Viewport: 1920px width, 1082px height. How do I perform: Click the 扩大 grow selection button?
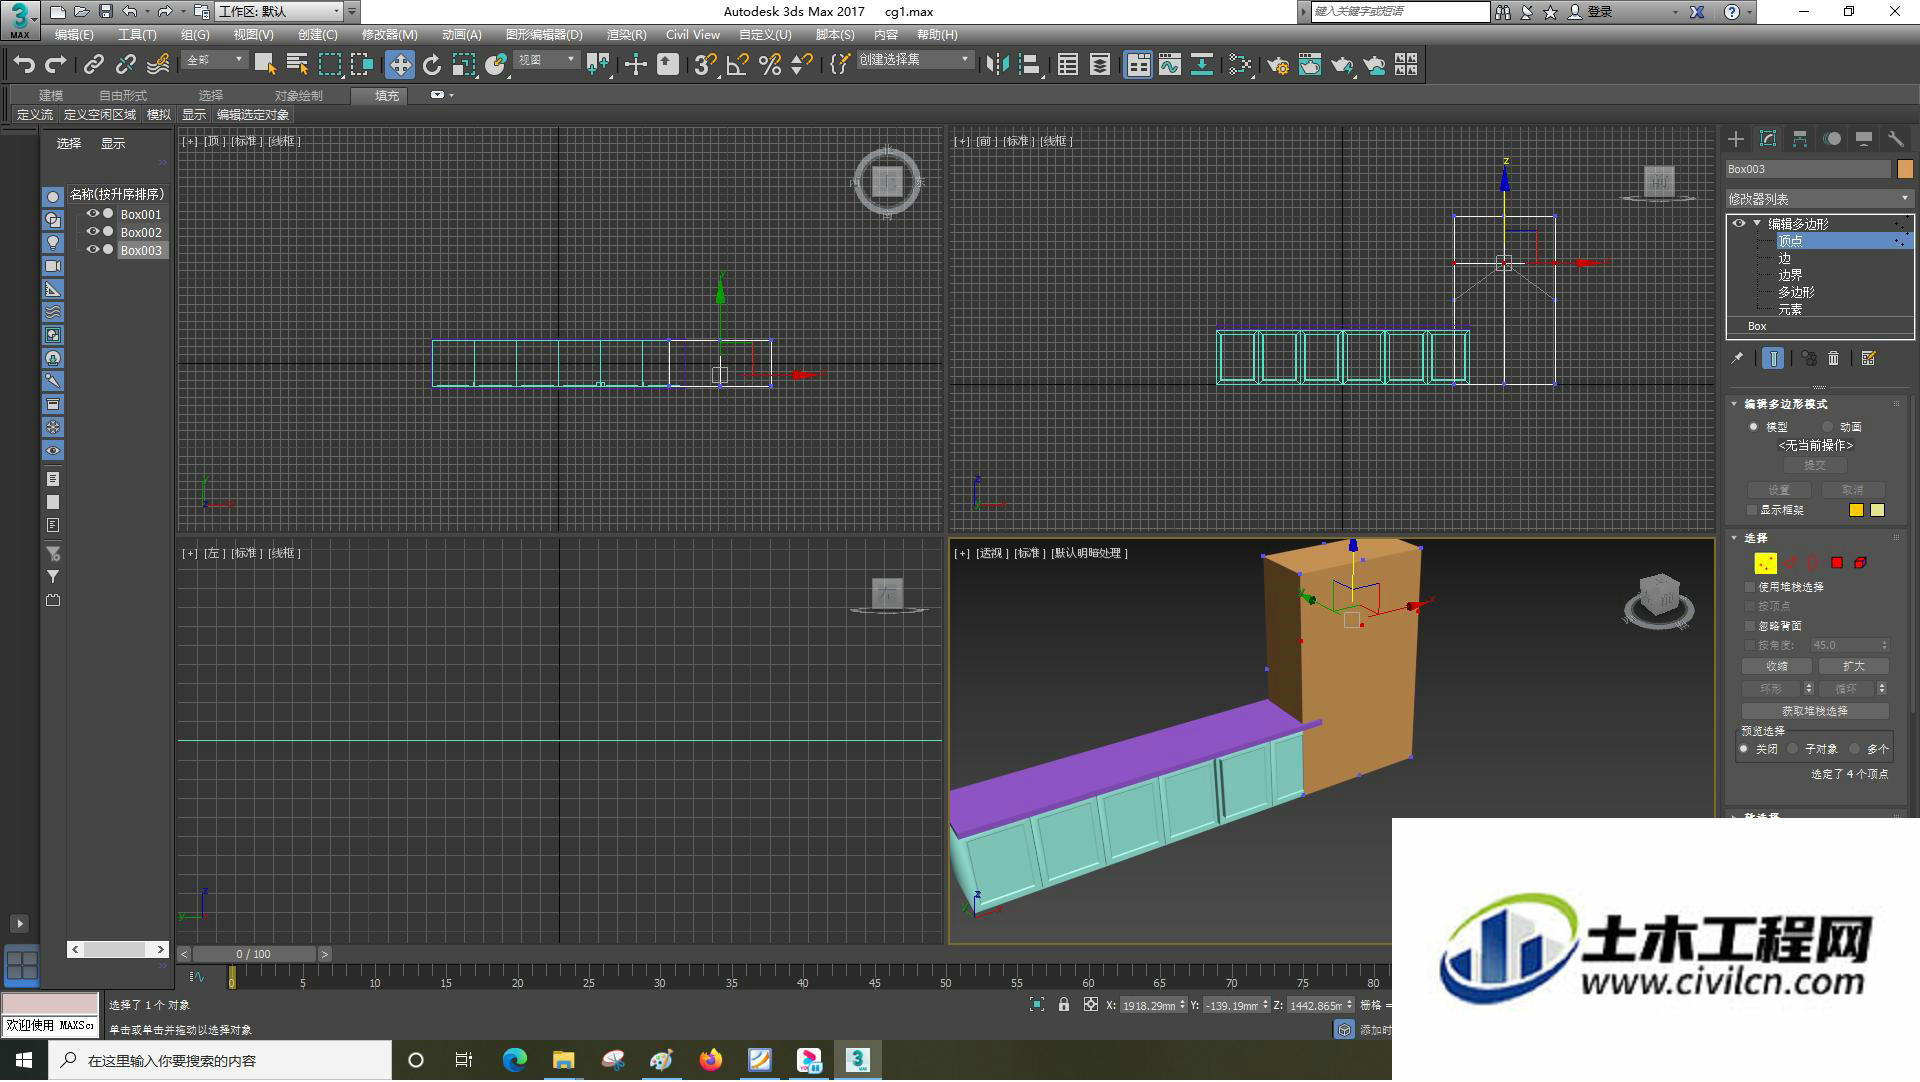click(1853, 666)
